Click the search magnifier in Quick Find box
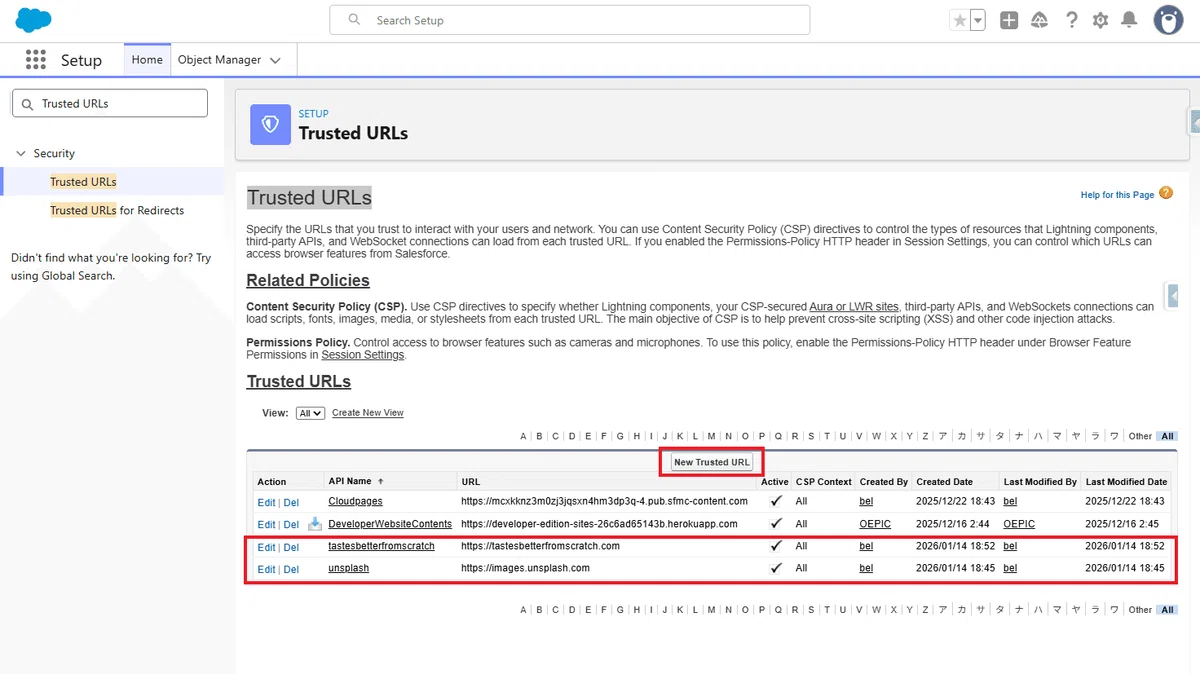Screen dimensions: 1200x674 (27, 104)
